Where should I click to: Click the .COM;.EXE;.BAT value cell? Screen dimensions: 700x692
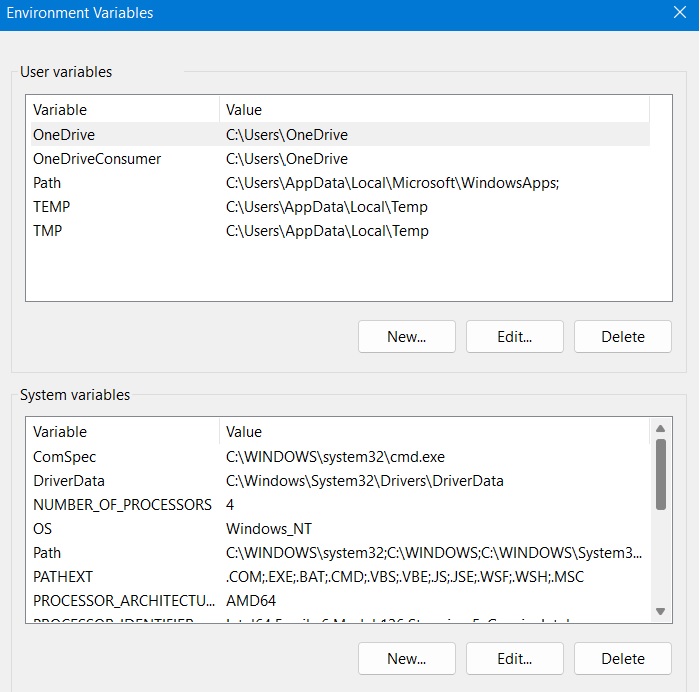click(404, 577)
